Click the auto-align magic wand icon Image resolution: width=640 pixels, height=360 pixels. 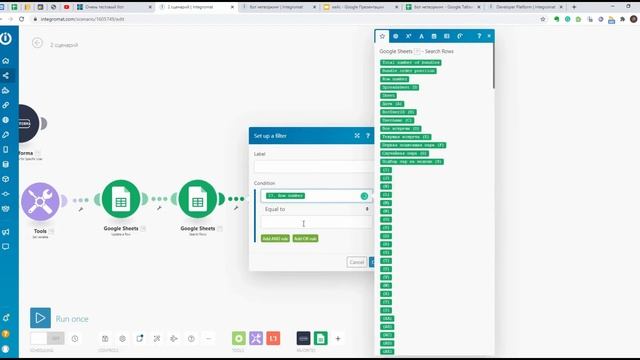coord(157,338)
